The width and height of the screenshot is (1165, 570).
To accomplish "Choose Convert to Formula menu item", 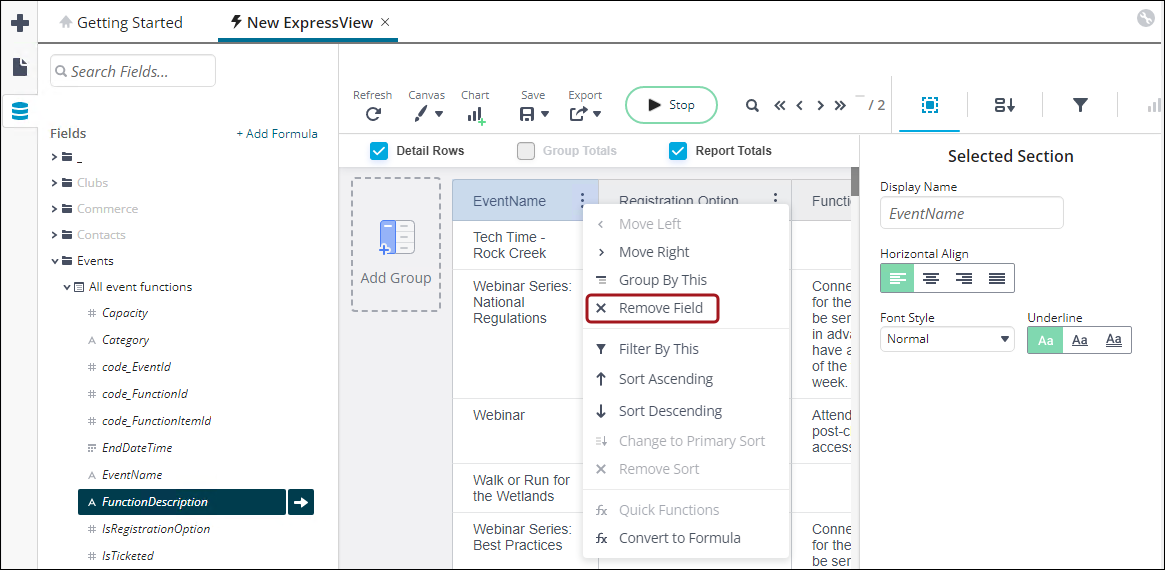I will click(x=686, y=538).
